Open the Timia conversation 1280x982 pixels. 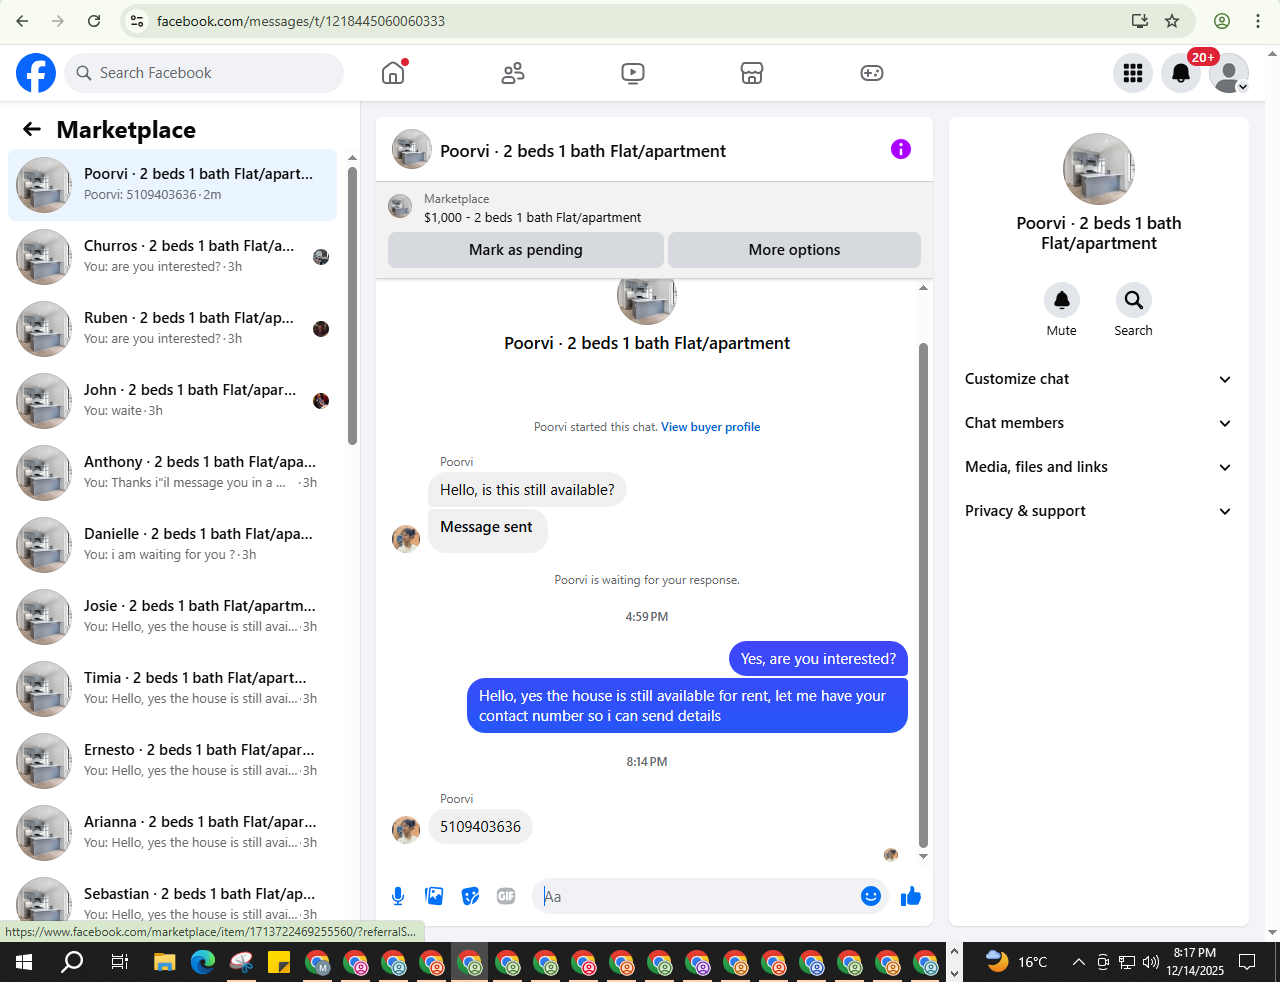(x=172, y=689)
